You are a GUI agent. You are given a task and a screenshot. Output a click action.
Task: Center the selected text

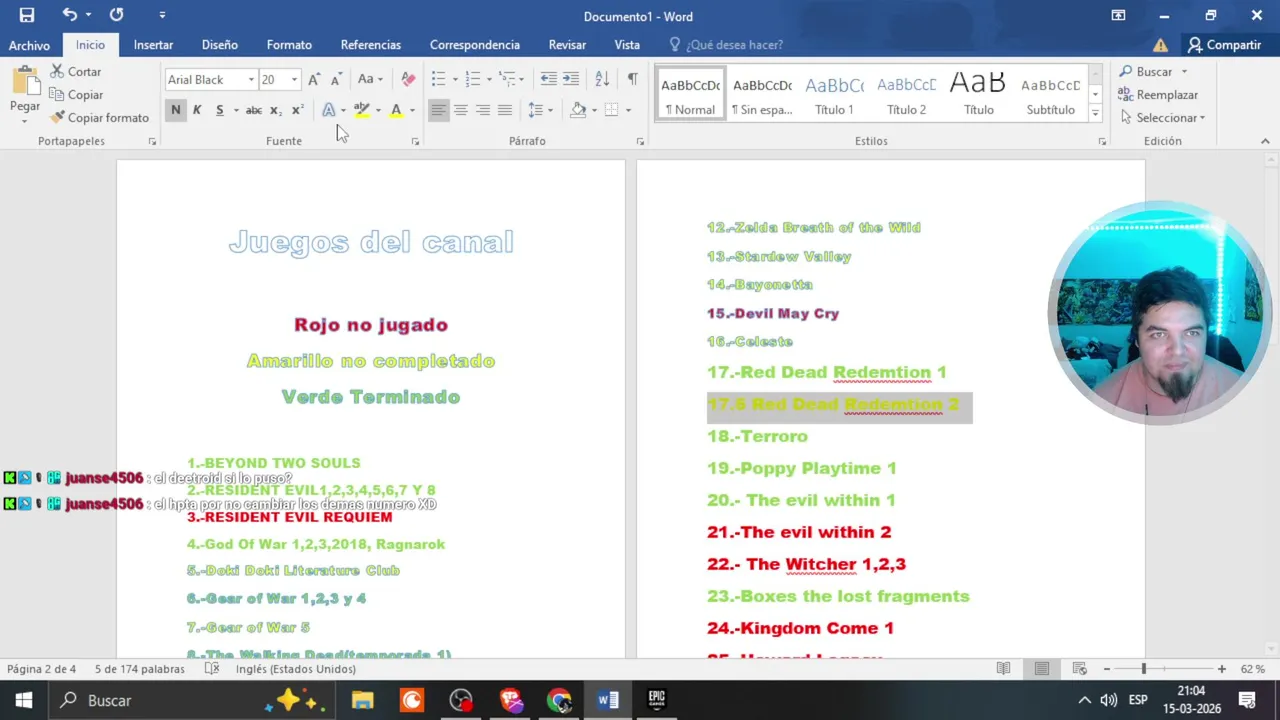461,110
